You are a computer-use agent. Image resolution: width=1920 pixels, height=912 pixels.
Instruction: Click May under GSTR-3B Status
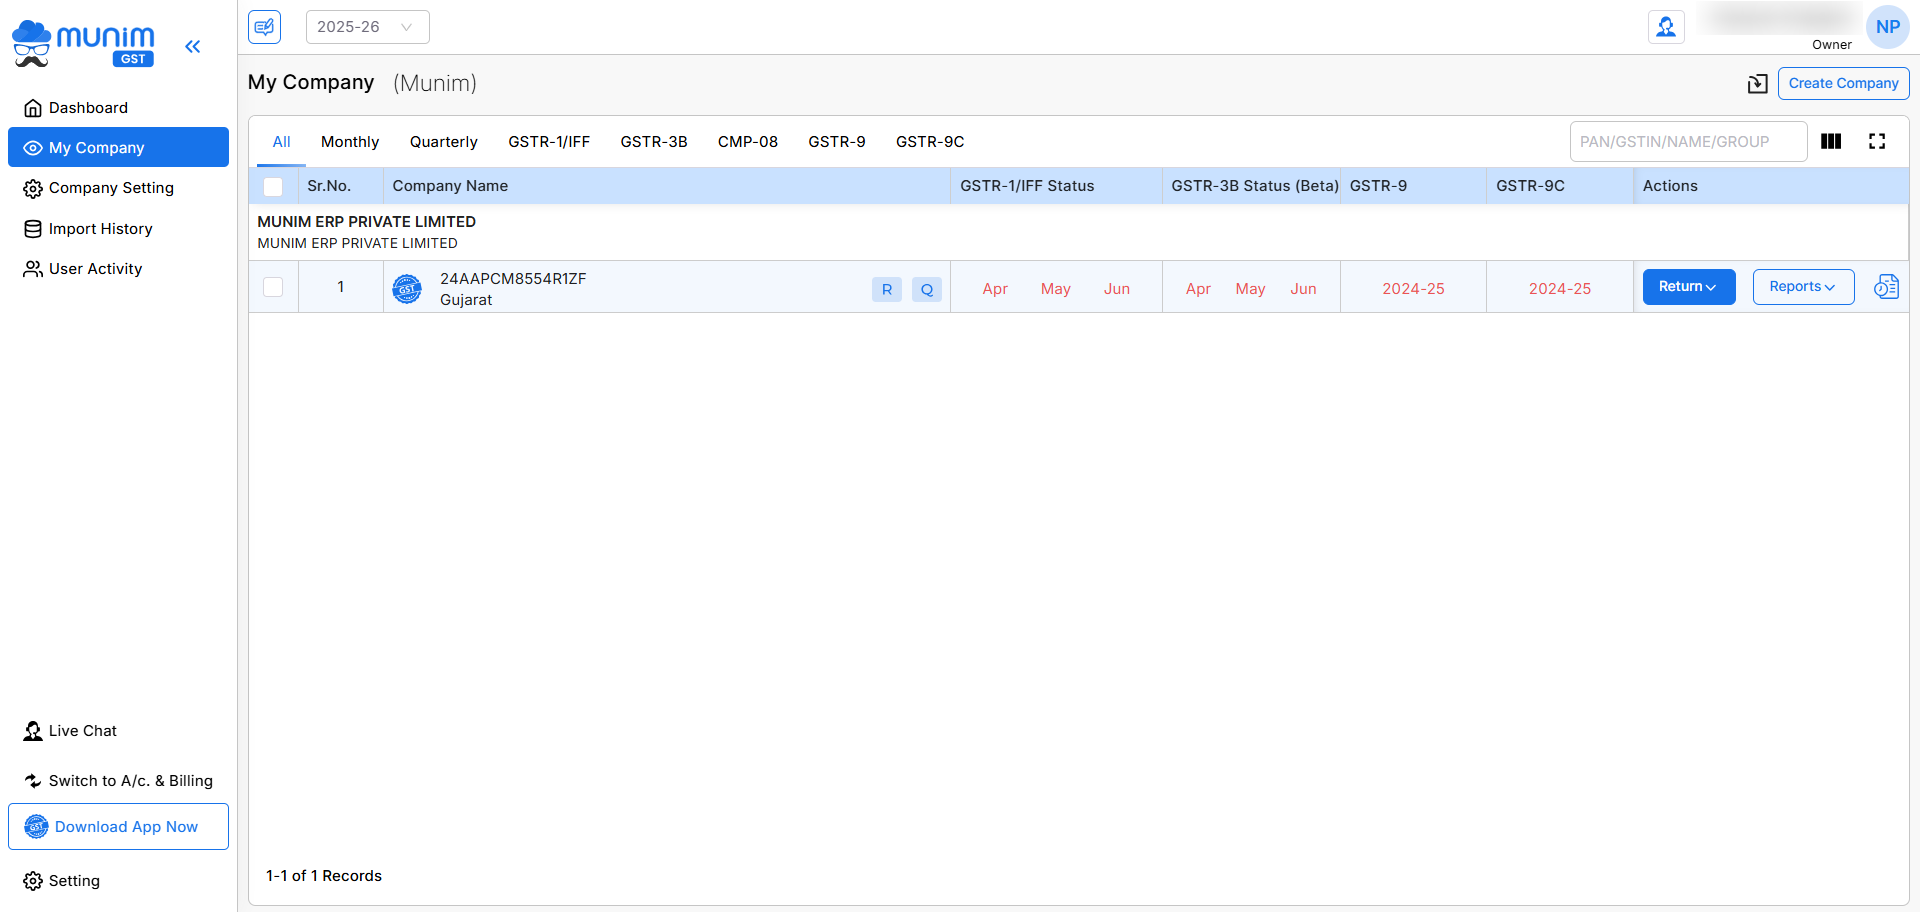coord(1250,289)
